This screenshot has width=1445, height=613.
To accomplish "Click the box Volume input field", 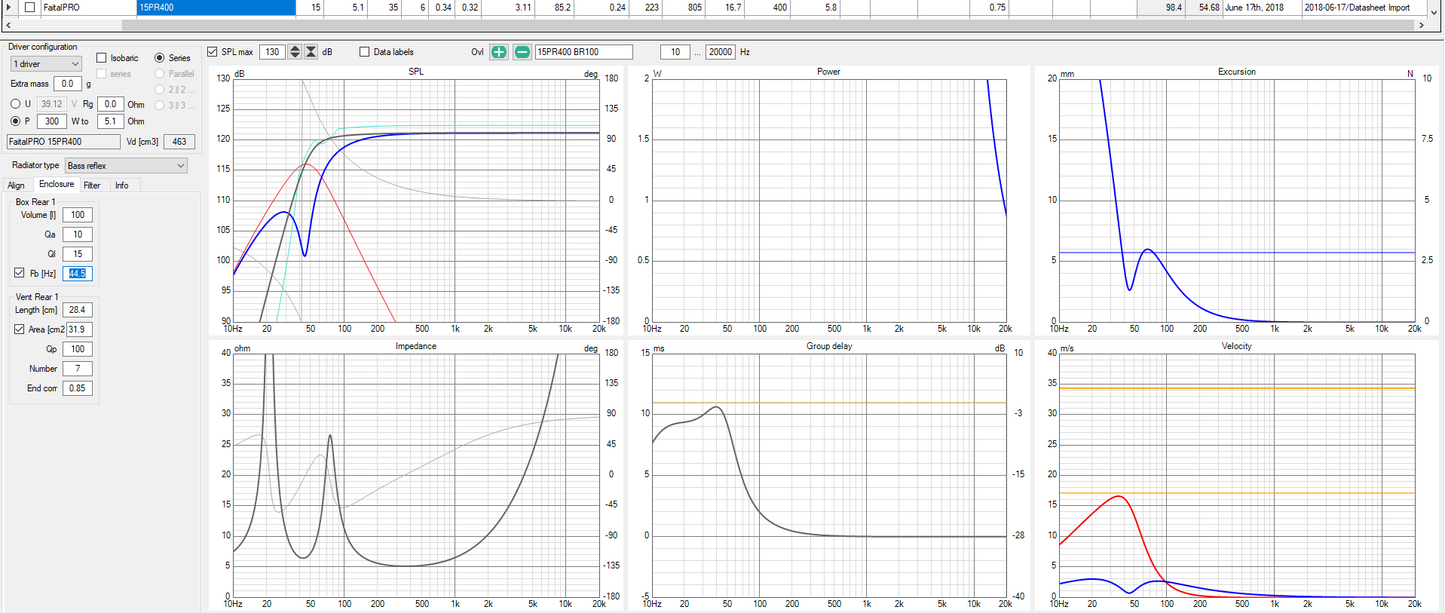I will click(77, 214).
